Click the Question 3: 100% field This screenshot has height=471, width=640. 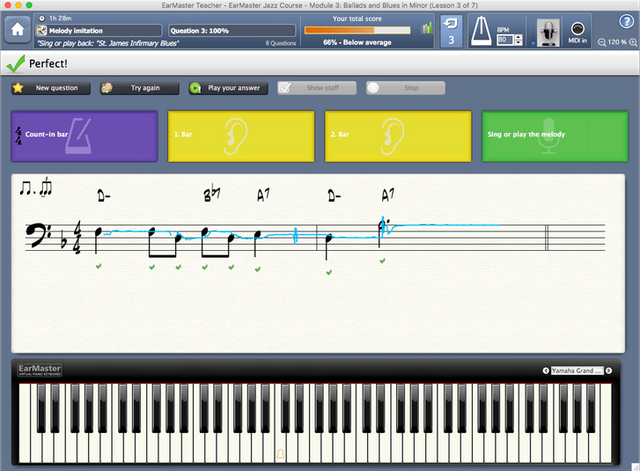coord(232,31)
